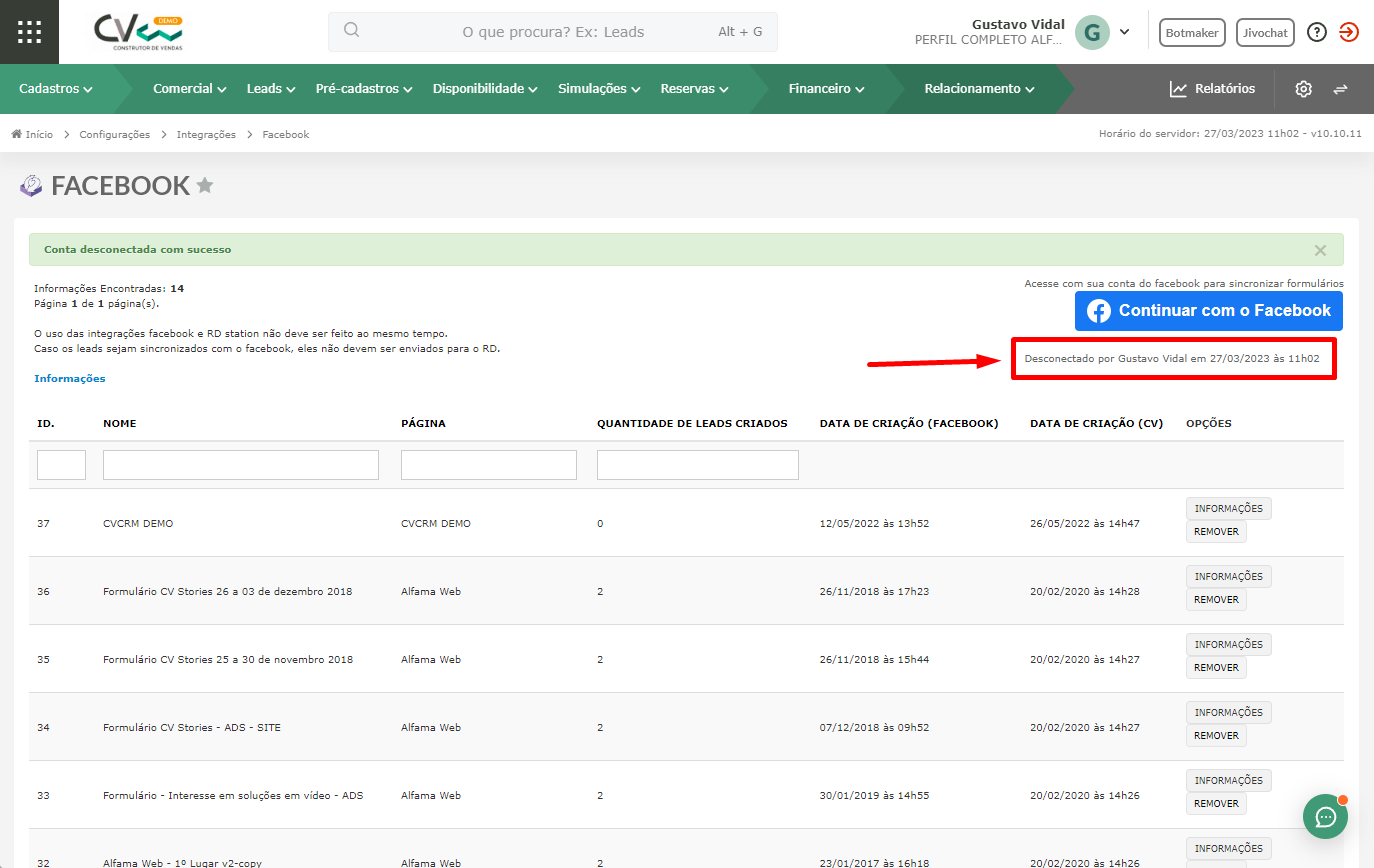The width and height of the screenshot is (1374, 868).
Task: Click the Página filter field
Action: pyautogui.click(x=489, y=465)
